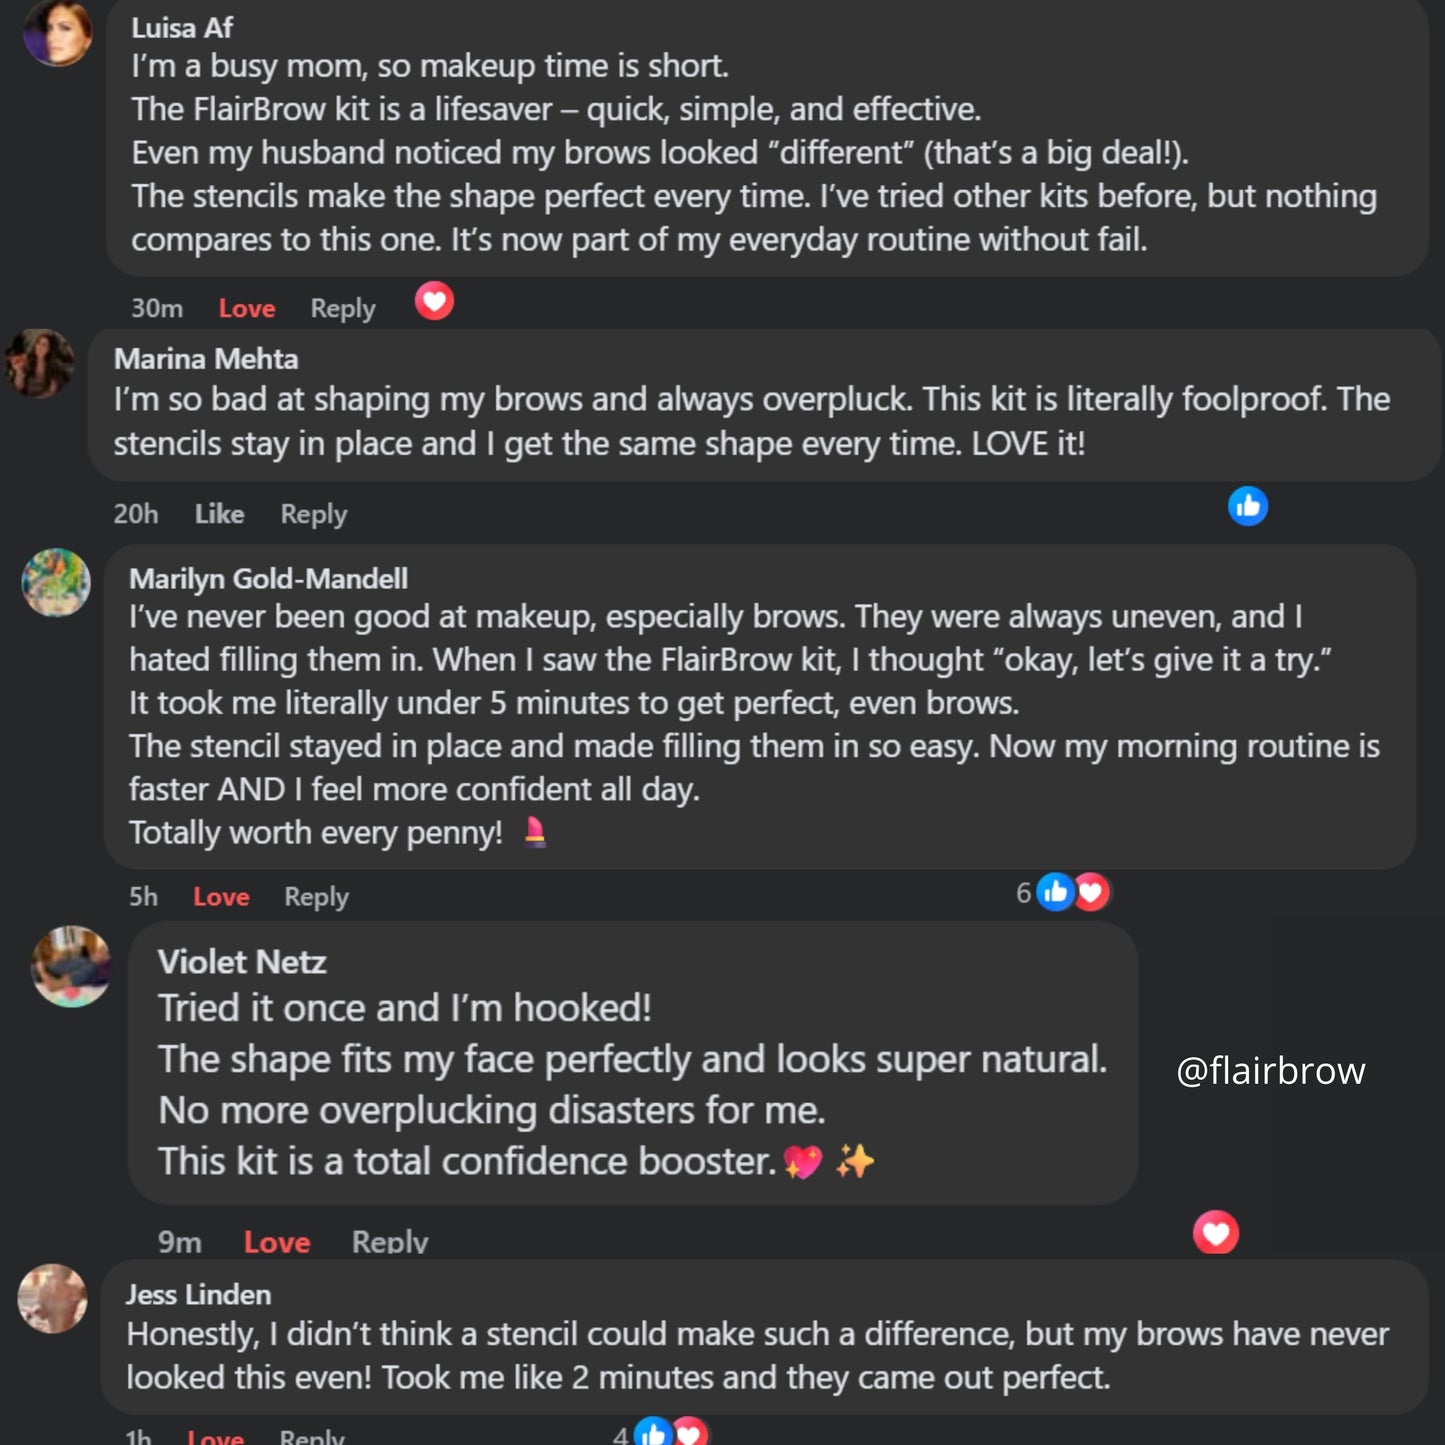
Task: Click the 20h timestamp on Marina's comment
Action: coord(136,514)
